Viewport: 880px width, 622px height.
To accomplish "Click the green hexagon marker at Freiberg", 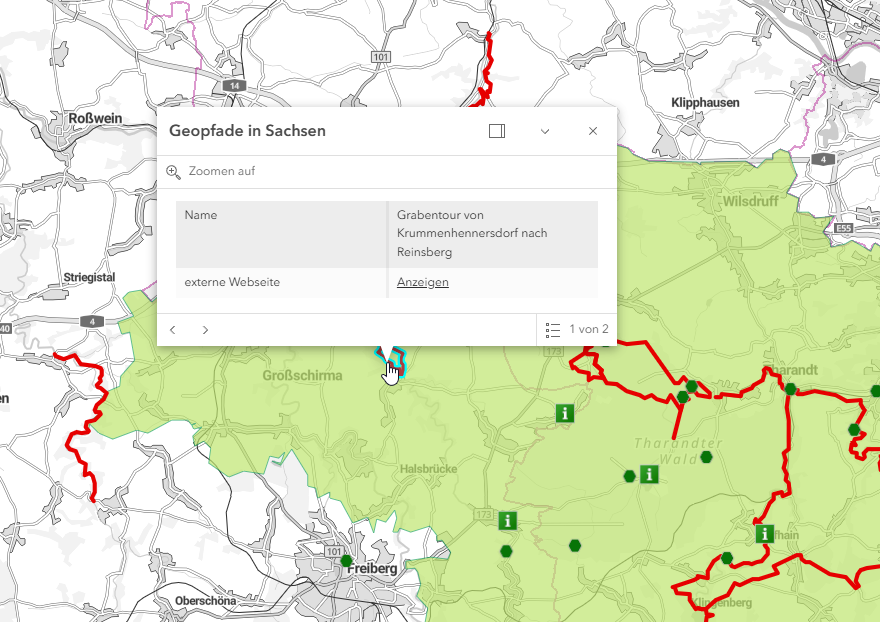I will [x=346, y=562].
